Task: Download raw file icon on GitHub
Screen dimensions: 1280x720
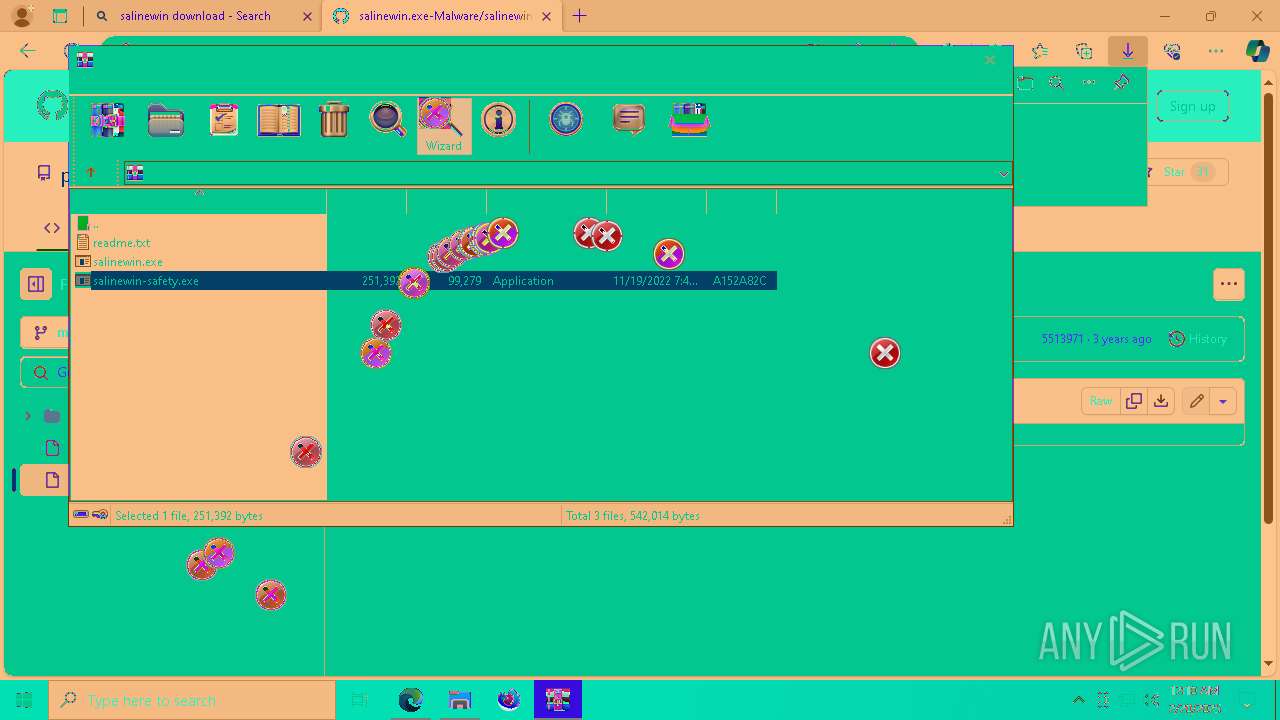Action: [x=1161, y=401]
